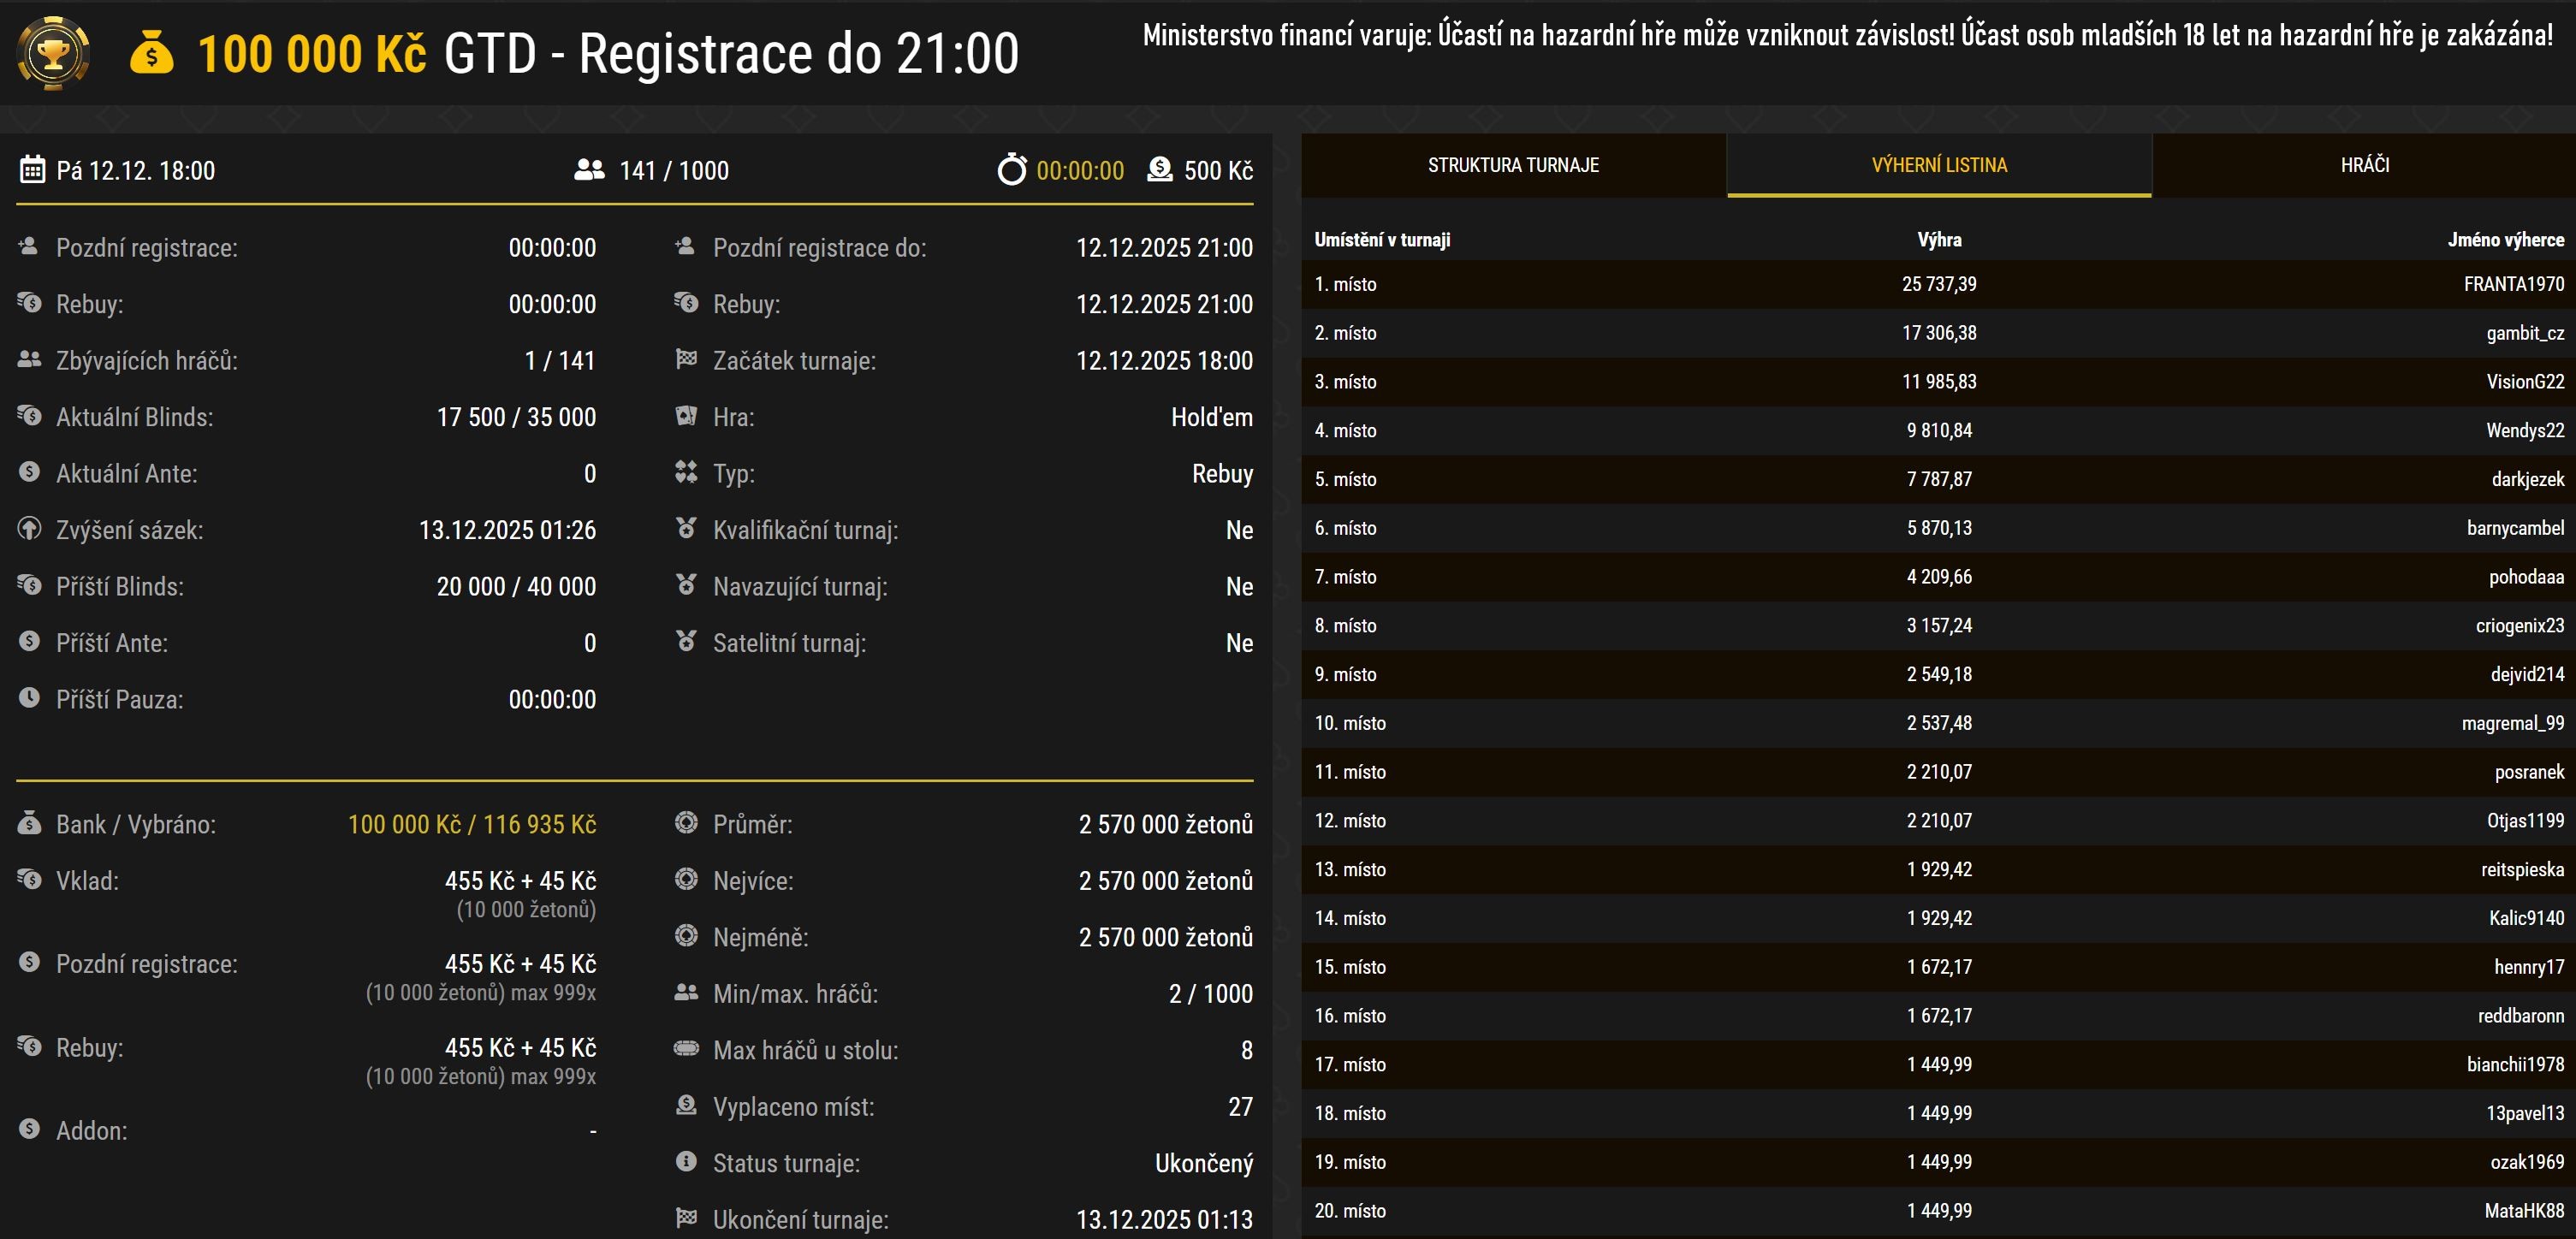Click the 20 000 / 40 000 next blinds value
This screenshot has width=2576, height=1239.
pyautogui.click(x=516, y=586)
